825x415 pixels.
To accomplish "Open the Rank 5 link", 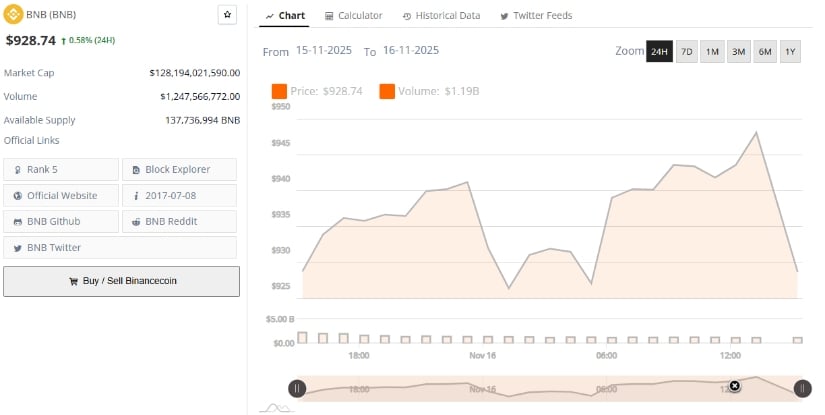I will [60, 169].
